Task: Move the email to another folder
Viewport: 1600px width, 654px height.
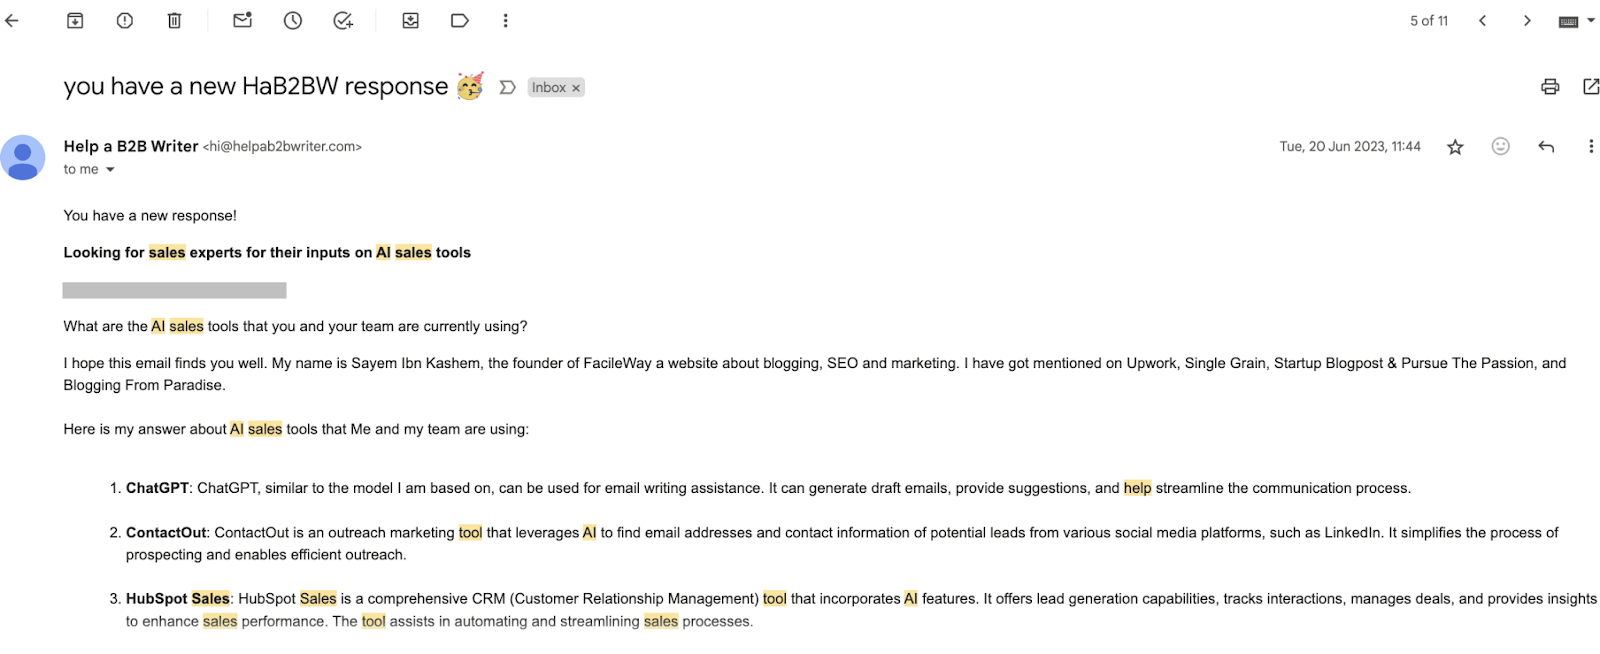Action: pyautogui.click(x=410, y=20)
